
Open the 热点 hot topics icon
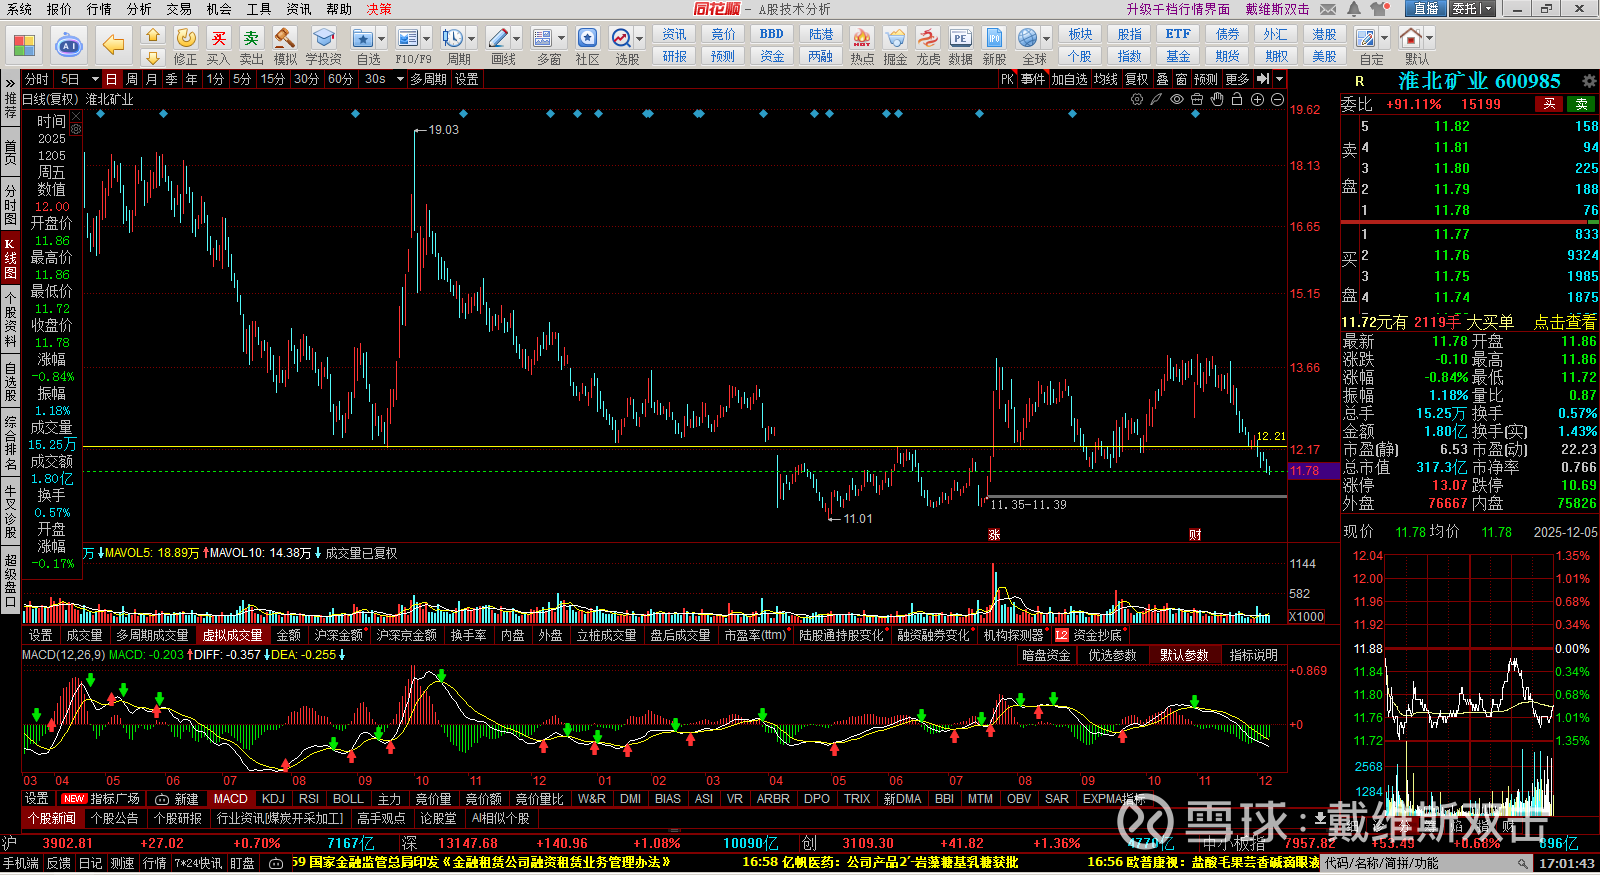click(861, 38)
